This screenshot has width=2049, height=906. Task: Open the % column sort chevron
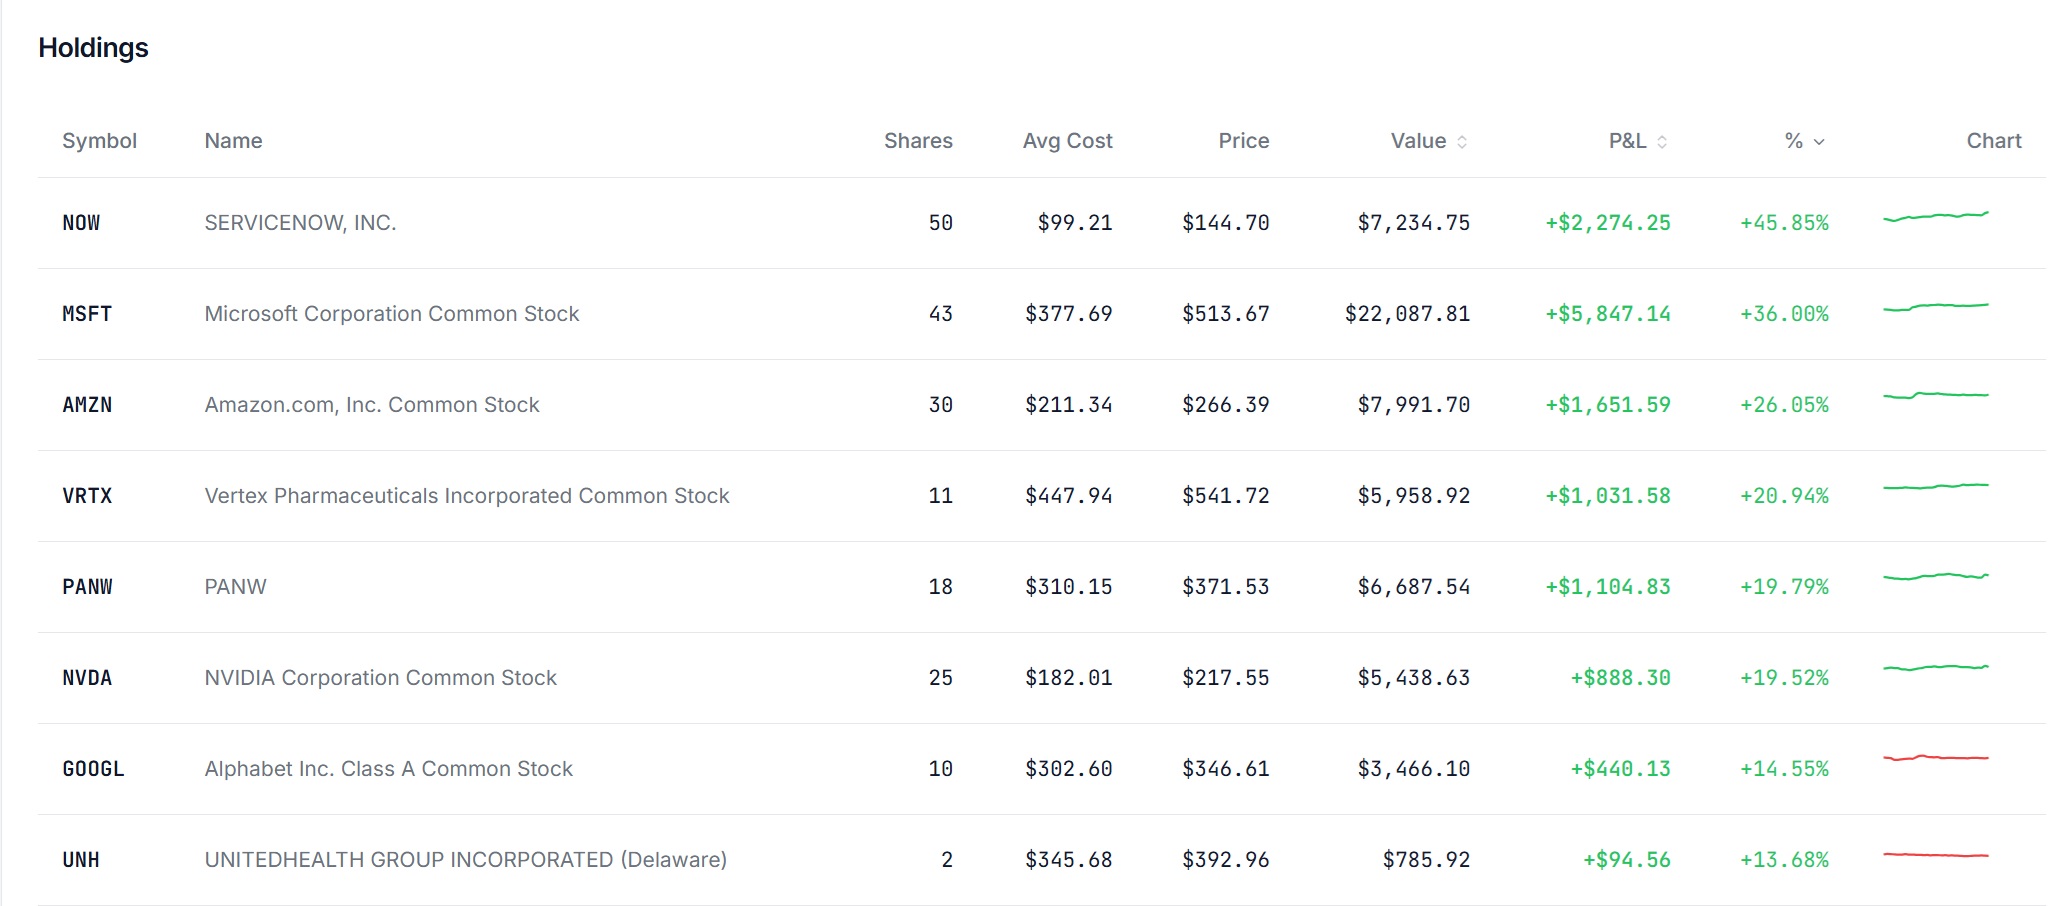pos(1819,142)
